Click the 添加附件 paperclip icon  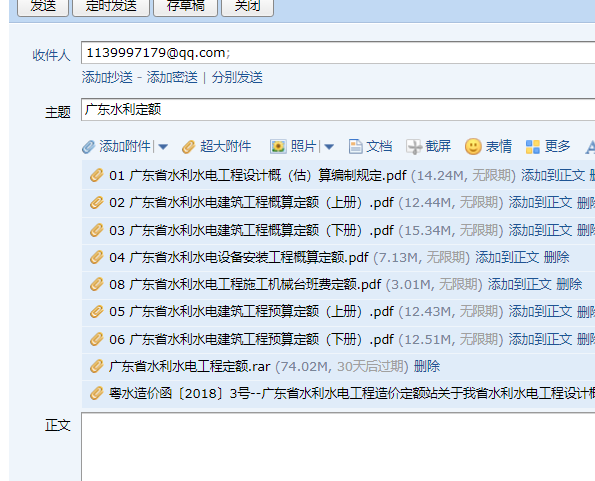click(x=88, y=147)
